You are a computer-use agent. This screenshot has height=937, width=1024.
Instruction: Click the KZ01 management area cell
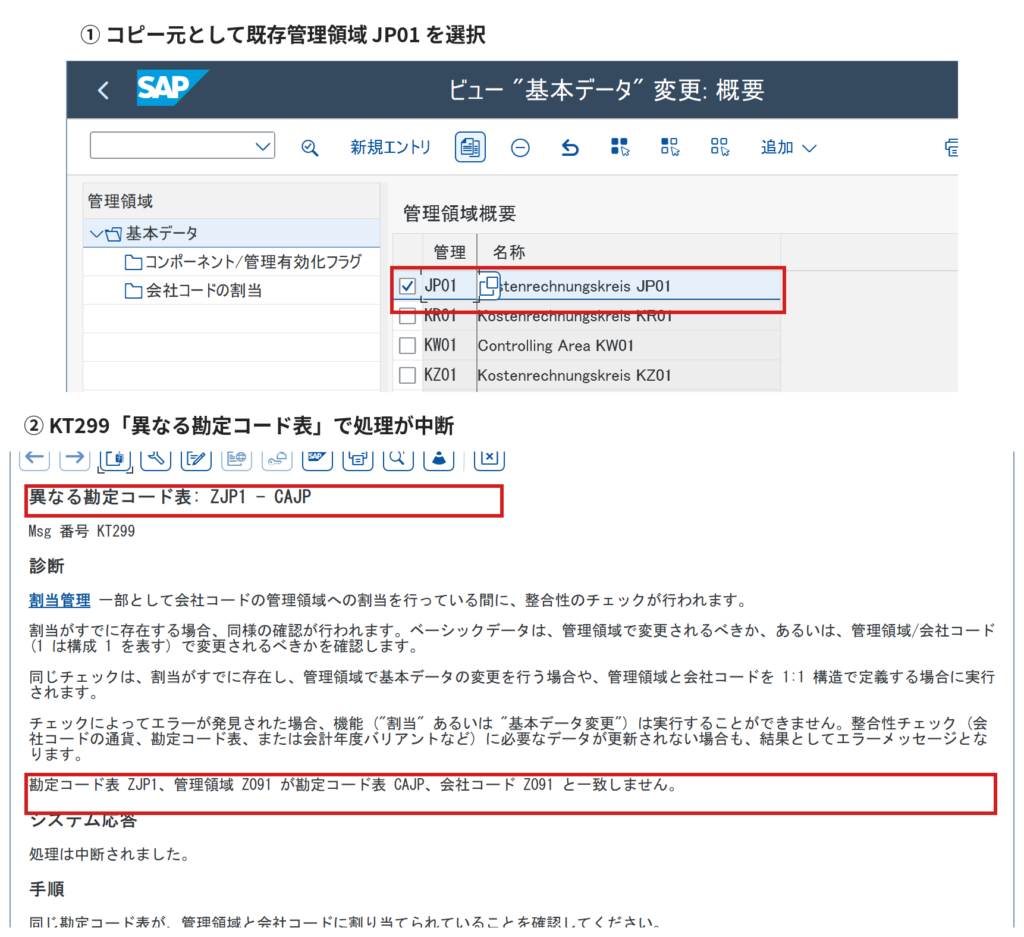click(449, 375)
